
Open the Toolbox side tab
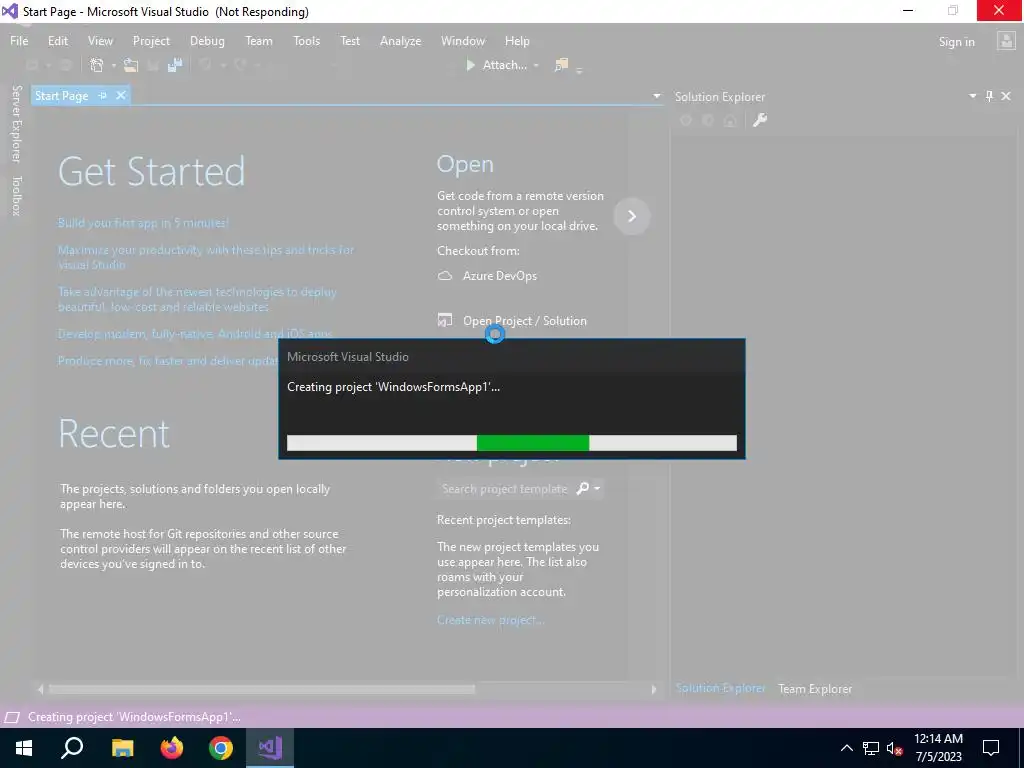tap(17, 195)
